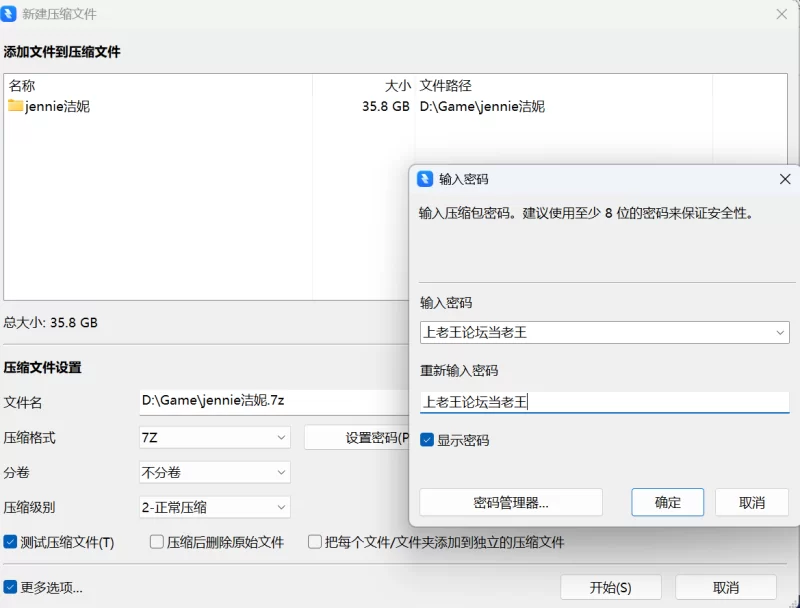800x608 pixels.
Task: Close the 新建压缩文件 window
Action: pos(782,14)
